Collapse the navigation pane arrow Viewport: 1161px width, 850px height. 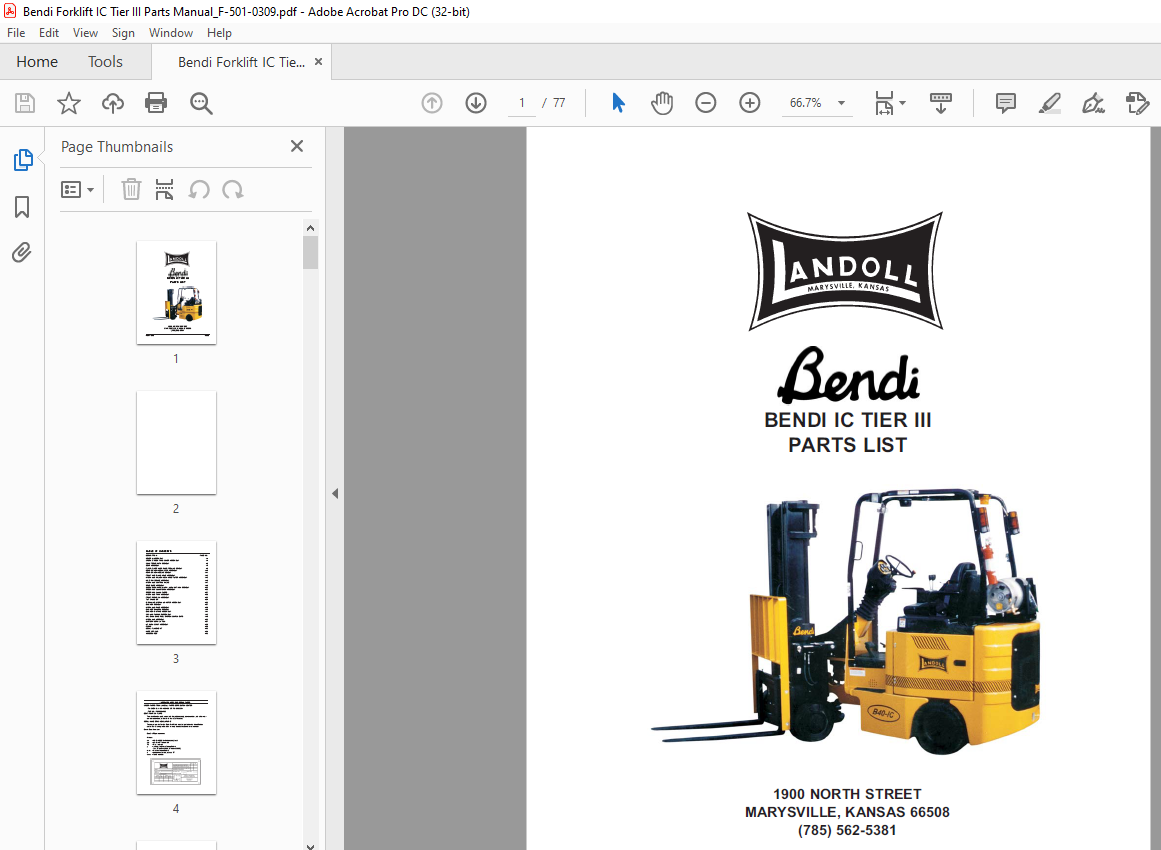pyautogui.click(x=335, y=493)
